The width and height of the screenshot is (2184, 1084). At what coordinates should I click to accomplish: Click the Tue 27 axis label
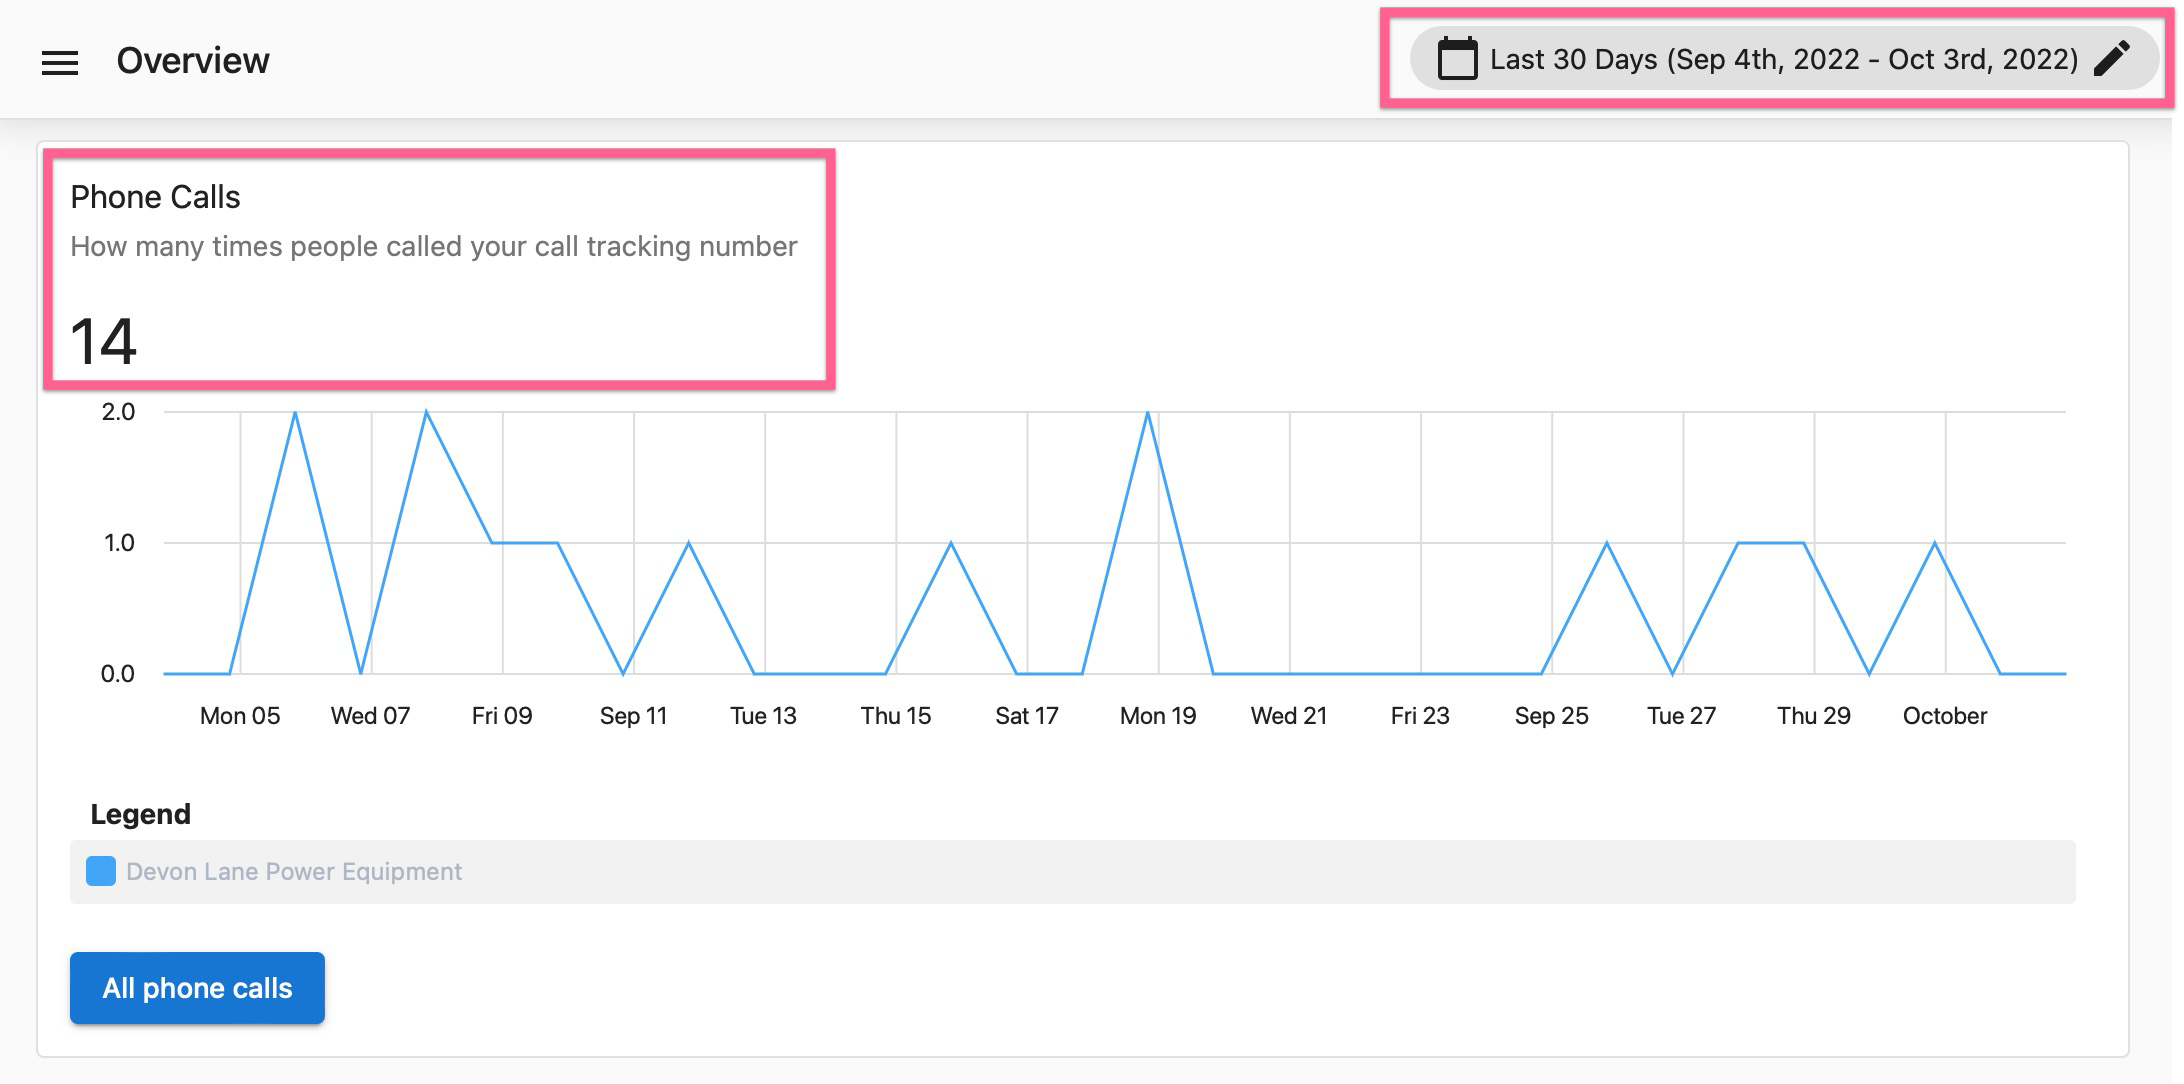(1682, 716)
